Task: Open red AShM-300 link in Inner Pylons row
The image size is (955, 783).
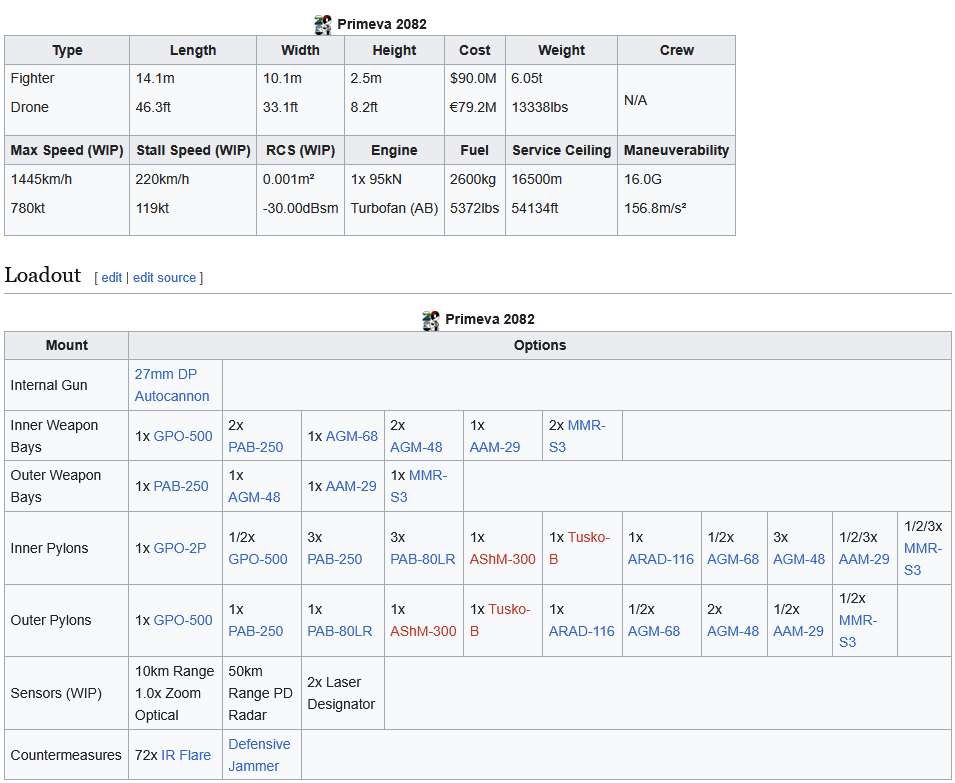Action: click(x=502, y=560)
